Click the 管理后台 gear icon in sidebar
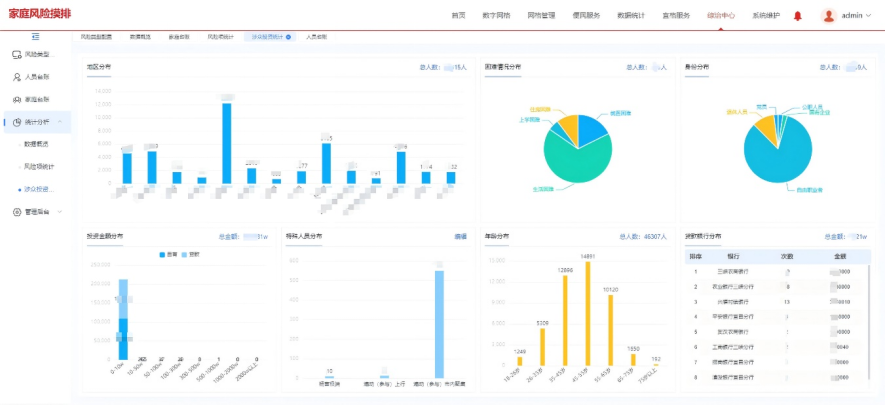This screenshot has height=406, width=885. point(16,212)
